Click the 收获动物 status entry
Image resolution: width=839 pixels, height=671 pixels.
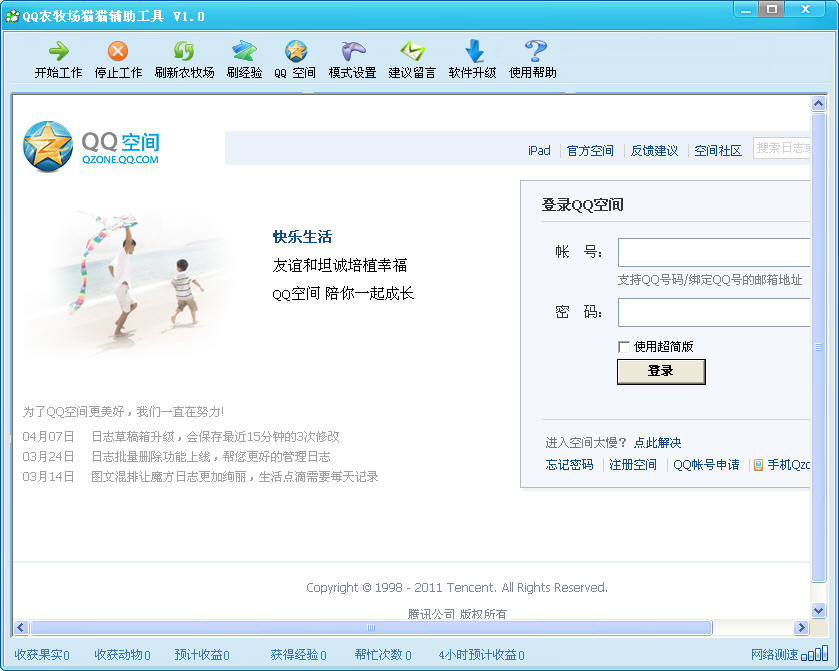click(122, 654)
